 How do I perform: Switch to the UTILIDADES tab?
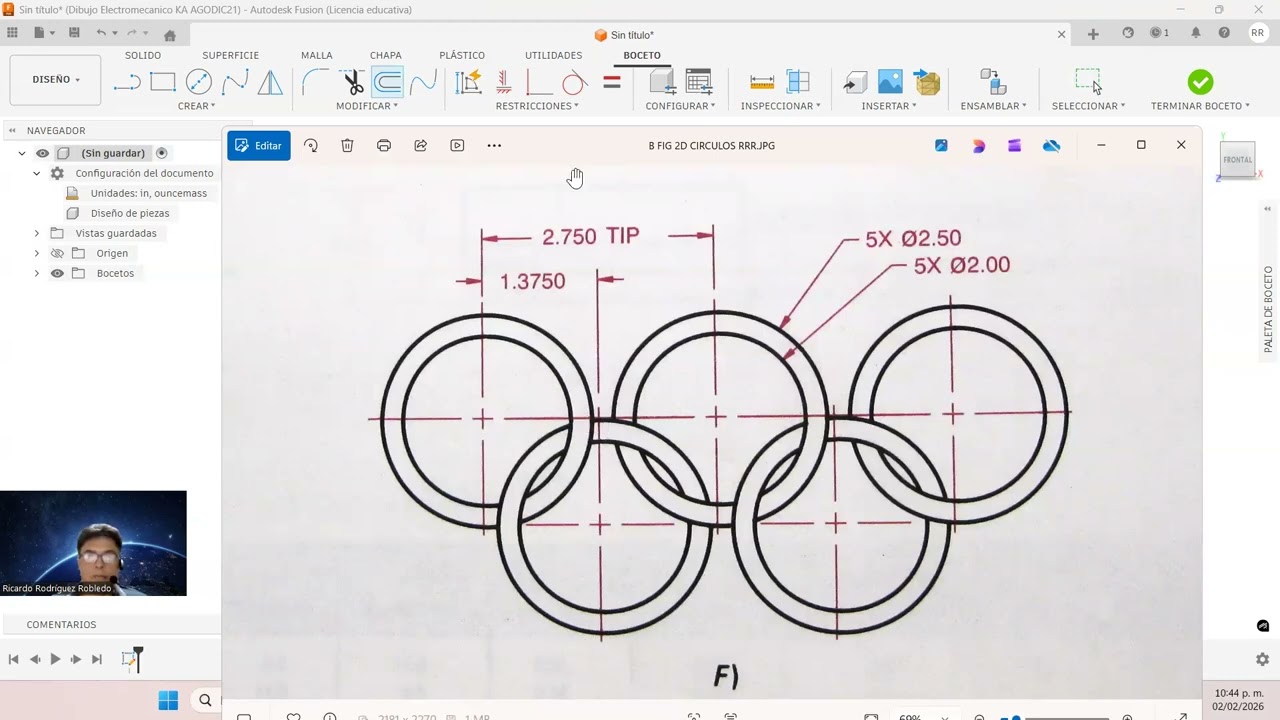pyautogui.click(x=553, y=56)
